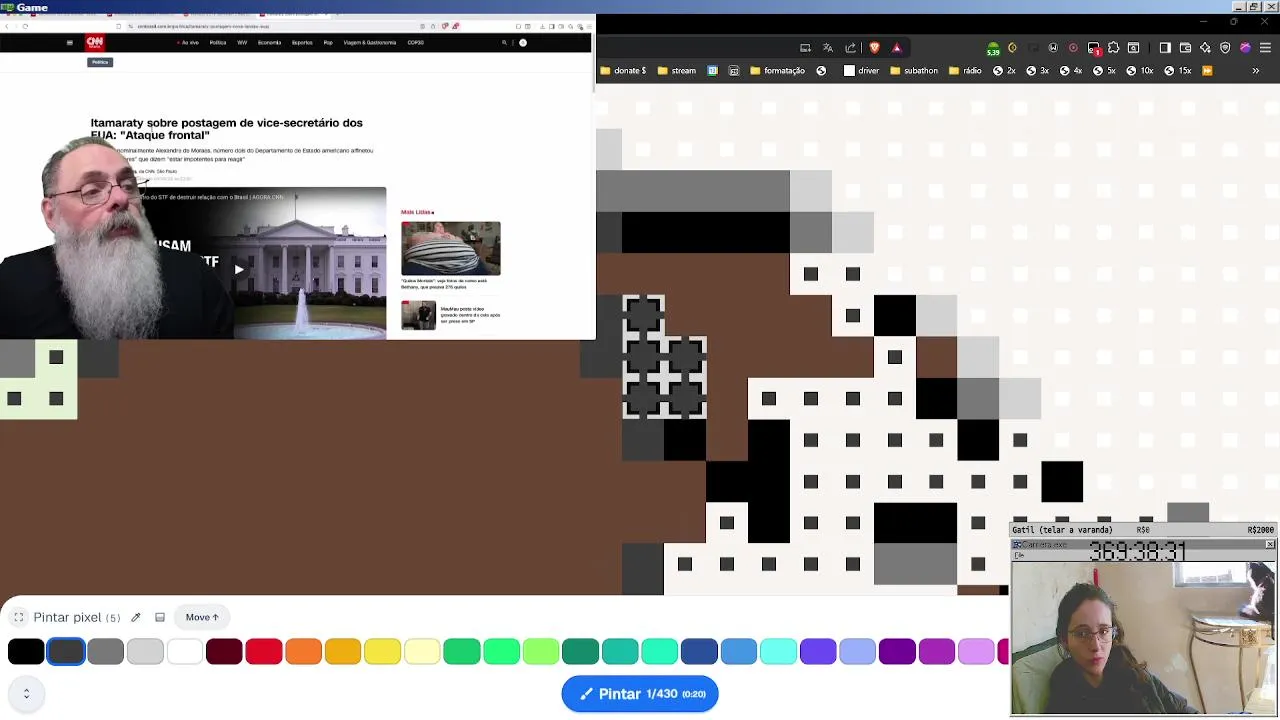Click the green 5.39 extension icon

(992, 48)
